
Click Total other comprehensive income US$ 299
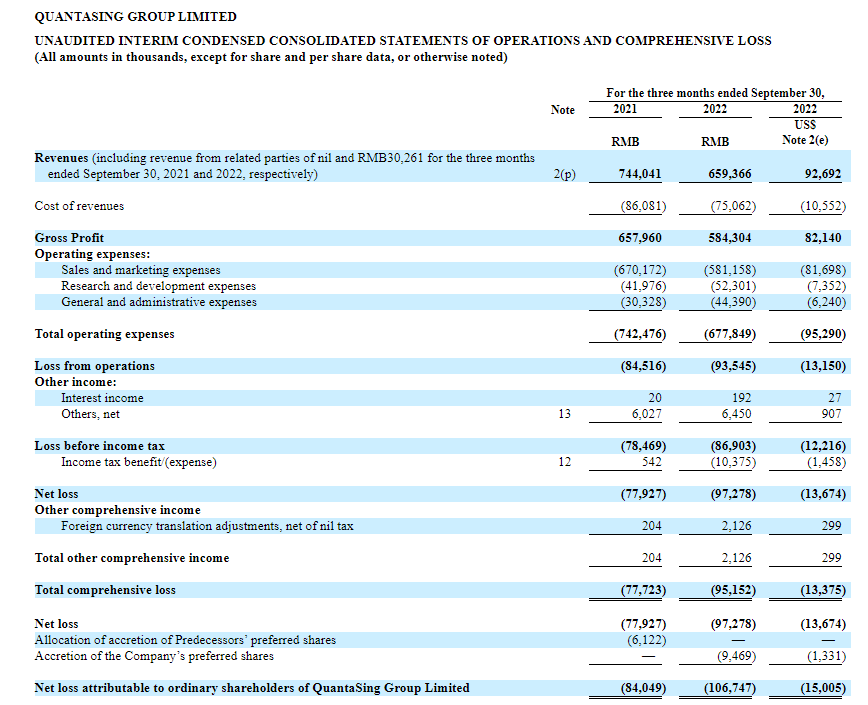pos(831,558)
